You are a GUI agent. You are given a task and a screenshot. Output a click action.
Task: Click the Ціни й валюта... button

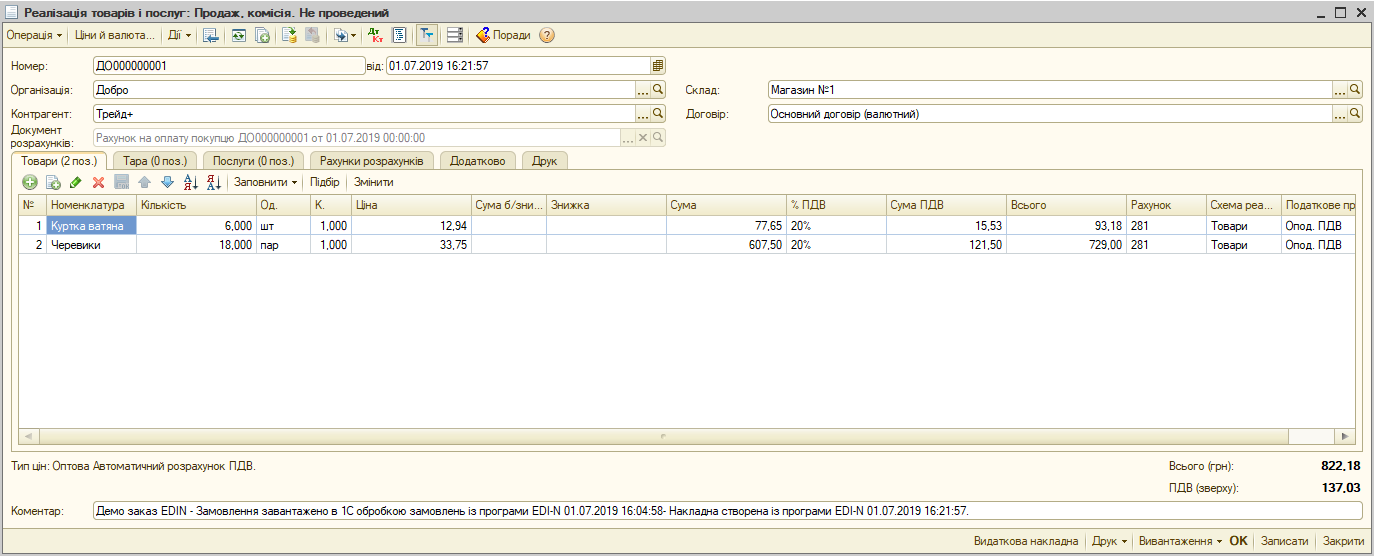pyautogui.click(x=115, y=35)
